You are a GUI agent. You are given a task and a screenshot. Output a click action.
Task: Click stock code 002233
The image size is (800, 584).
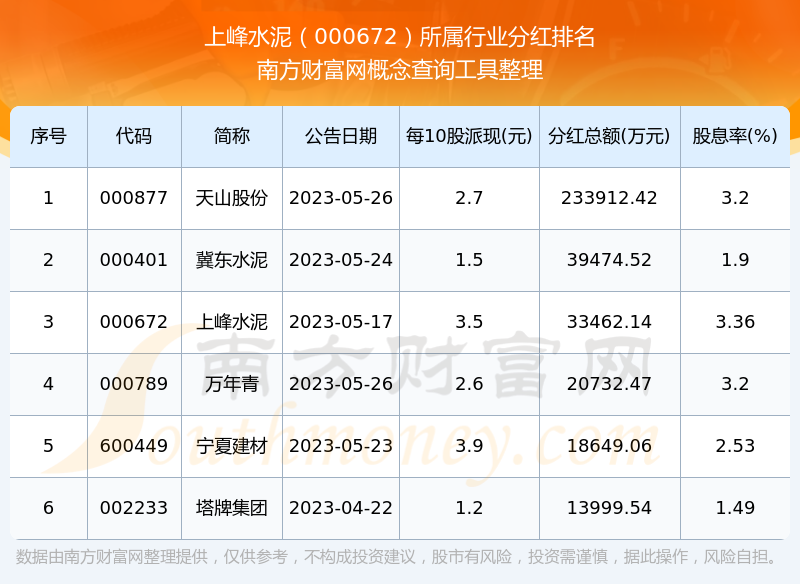134,508
